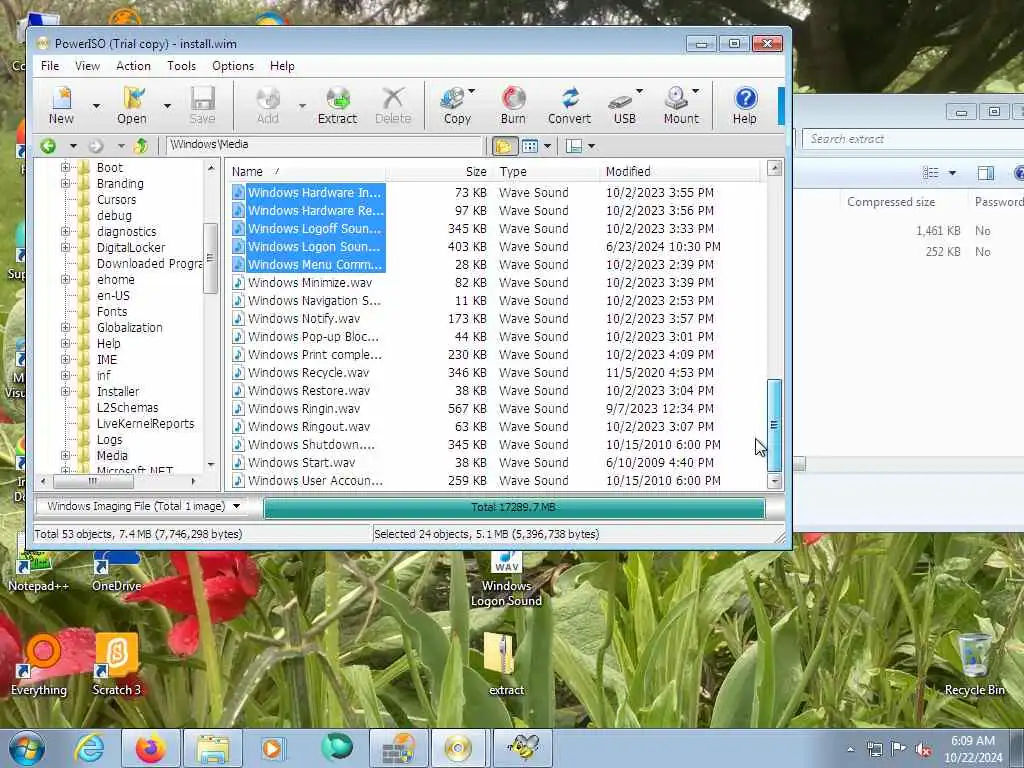
Task: Click the Copy toolbar icon
Action: click(x=456, y=105)
